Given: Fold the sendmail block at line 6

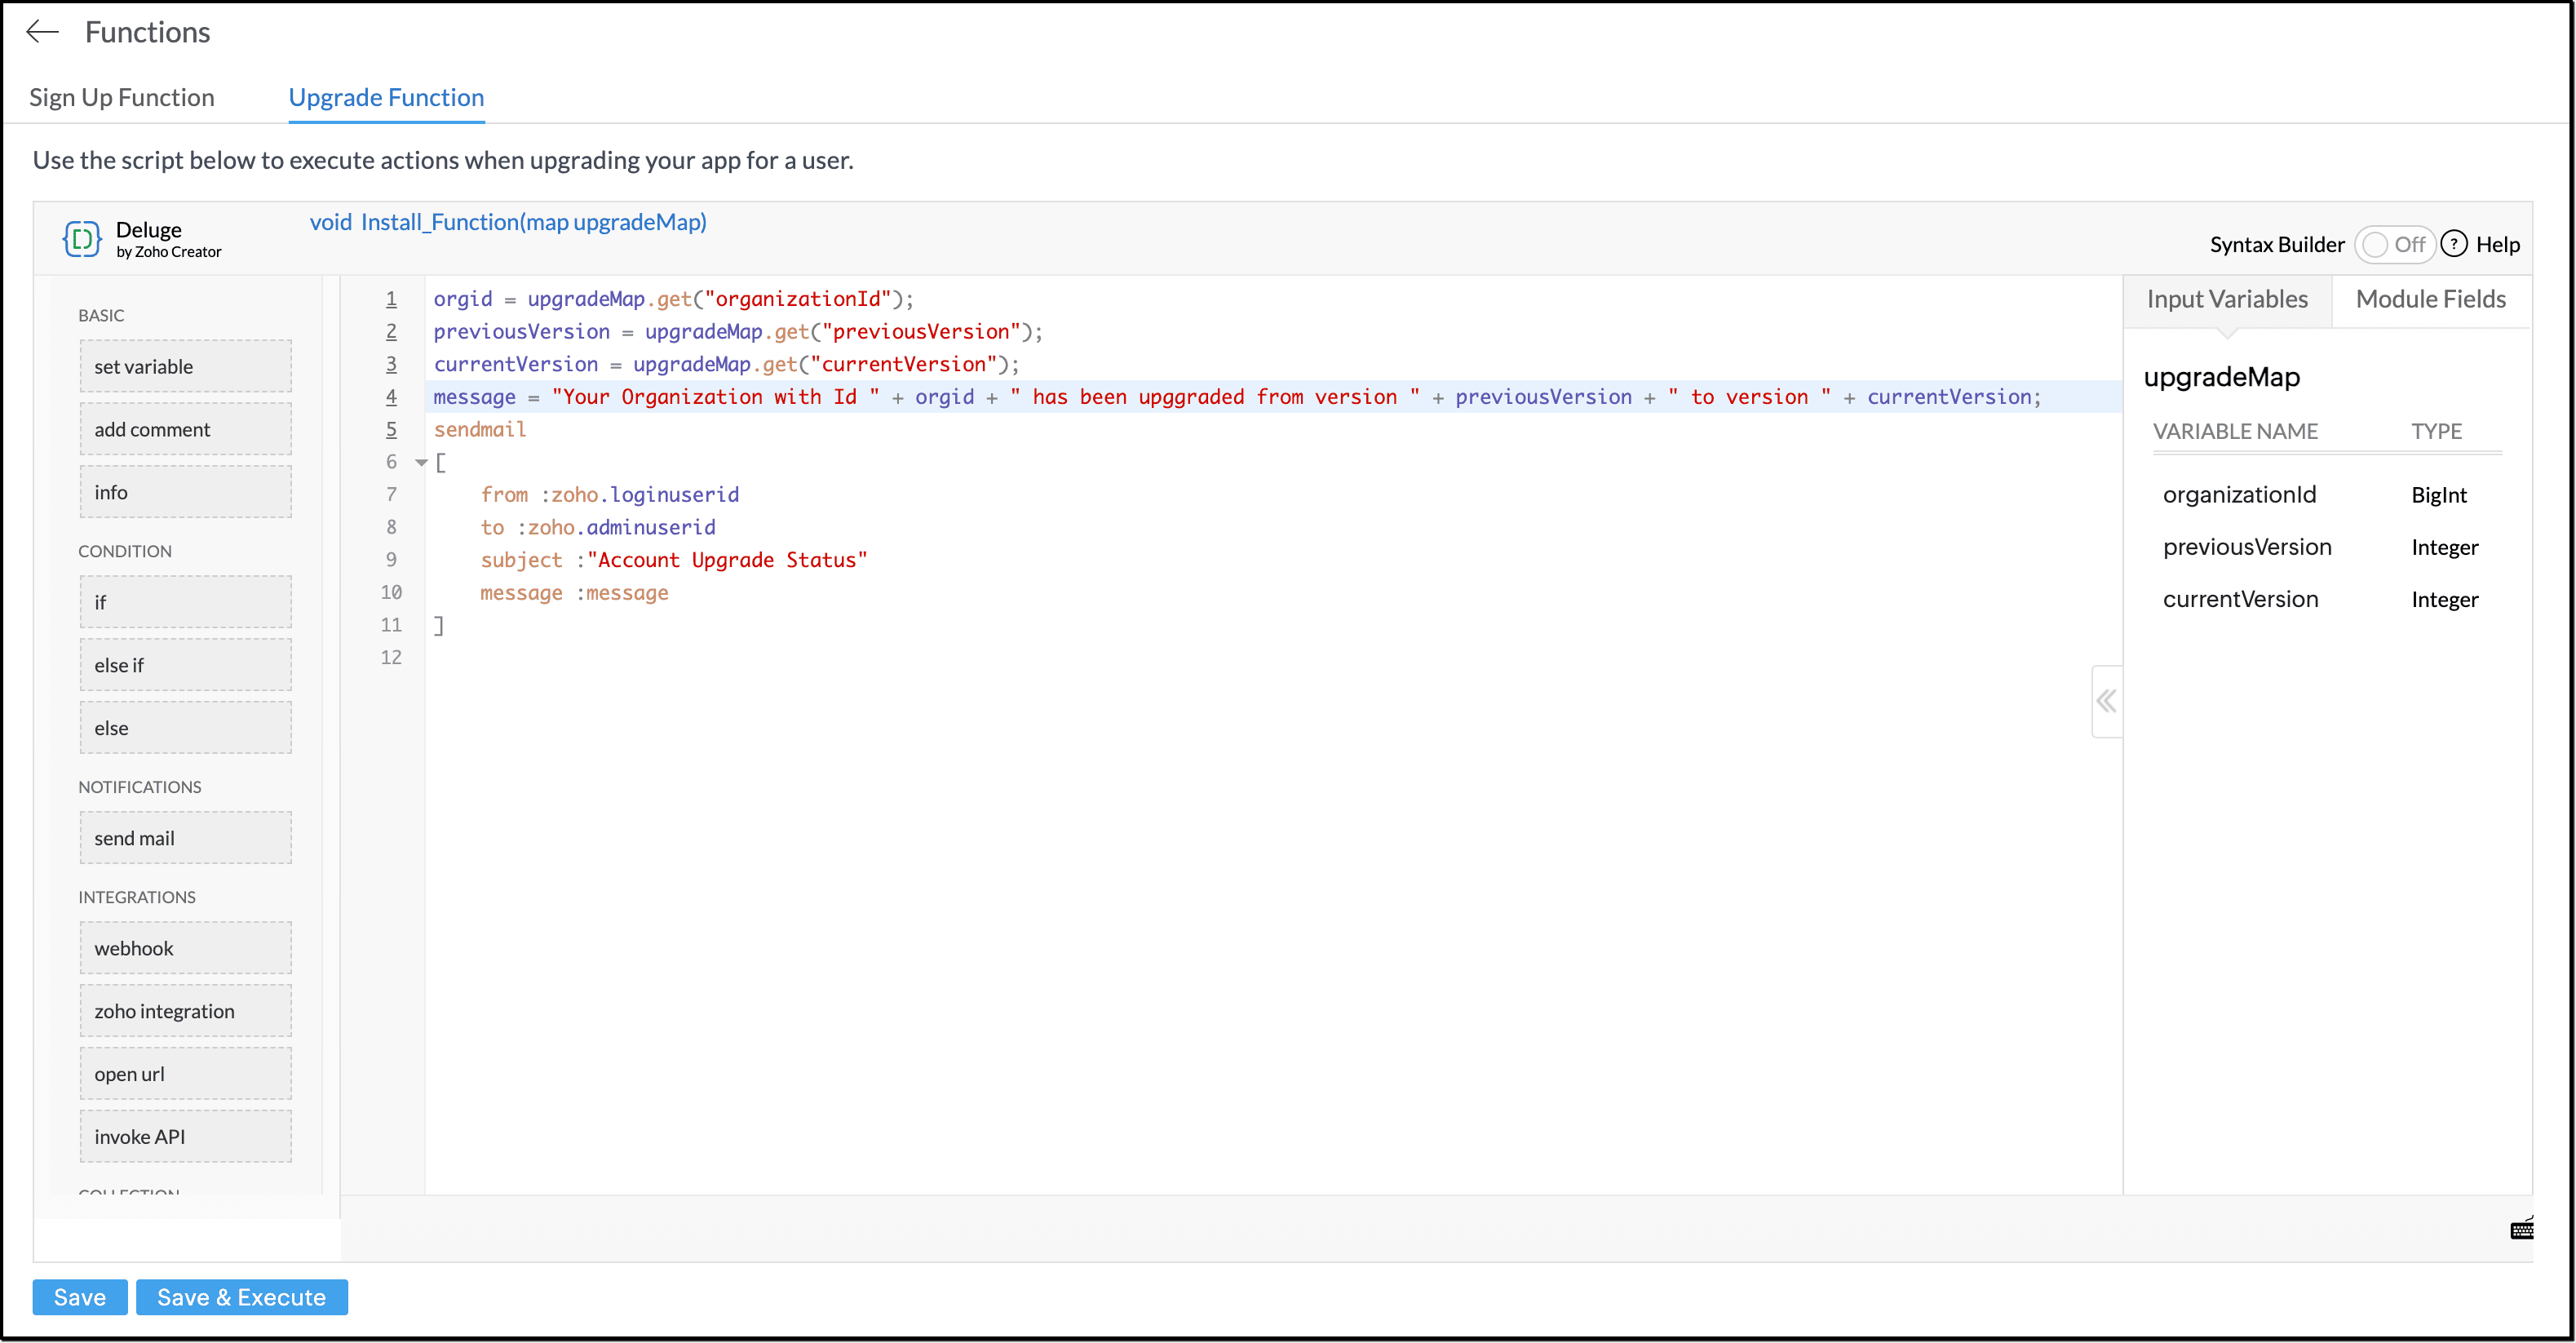Looking at the screenshot, I should click(x=421, y=462).
